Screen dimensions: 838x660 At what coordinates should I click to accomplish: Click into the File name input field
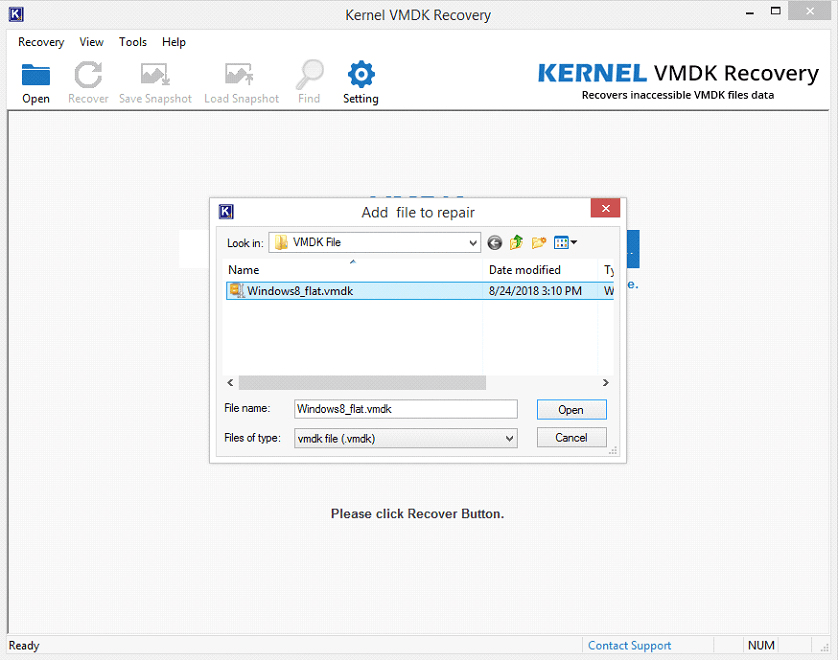pos(406,409)
